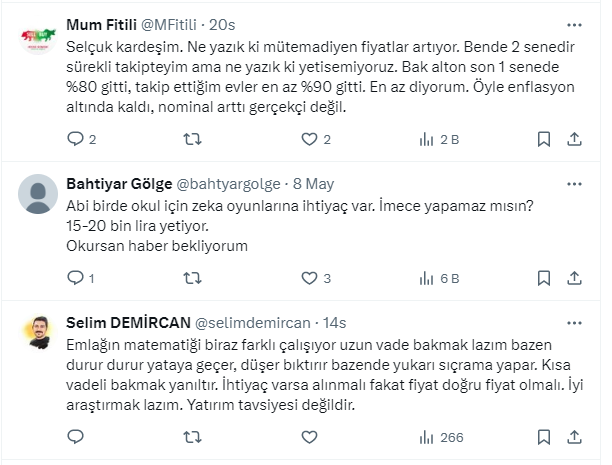Share Selim DEMİRCAN's tweet
This screenshot has height=465, width=612.
click(x=575, y=437)
